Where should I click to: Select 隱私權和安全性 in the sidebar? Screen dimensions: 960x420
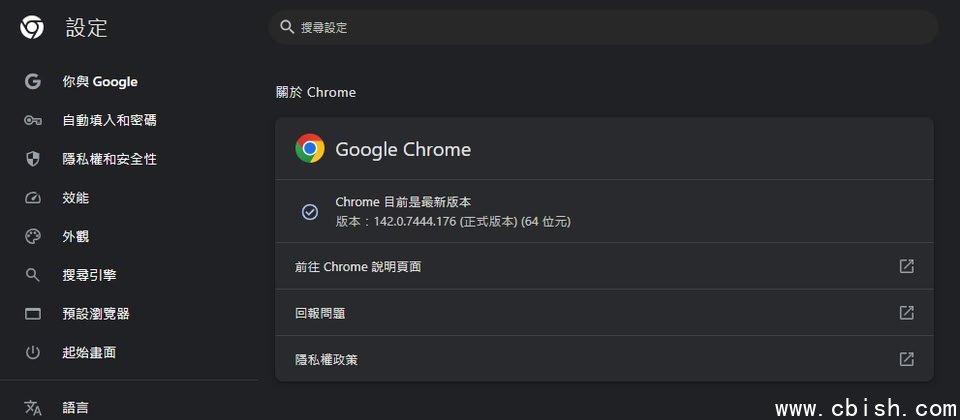coord(109,159)
